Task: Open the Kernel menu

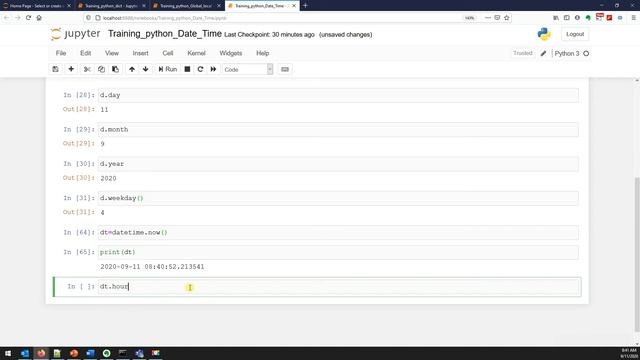Action: click(196, 53)
